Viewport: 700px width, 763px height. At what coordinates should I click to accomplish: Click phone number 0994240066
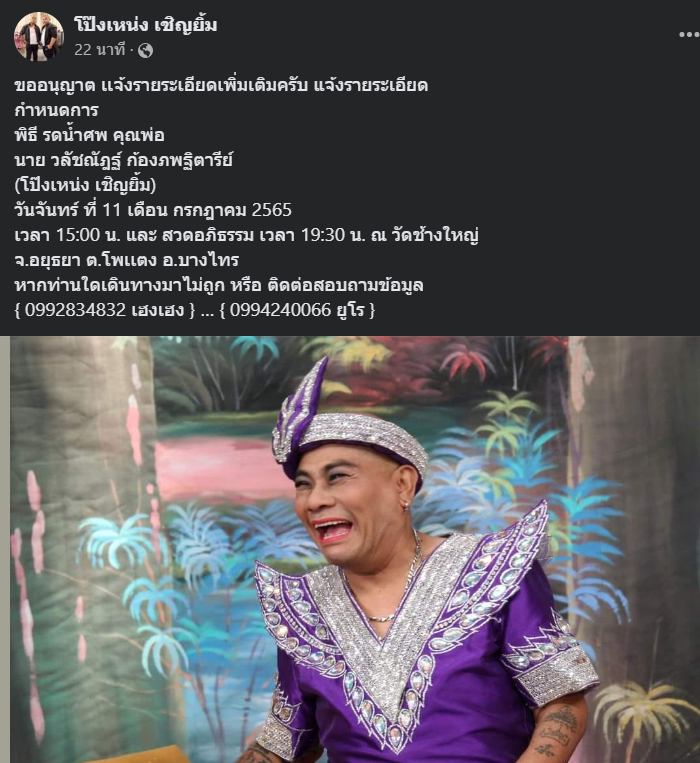coord(280,309)
